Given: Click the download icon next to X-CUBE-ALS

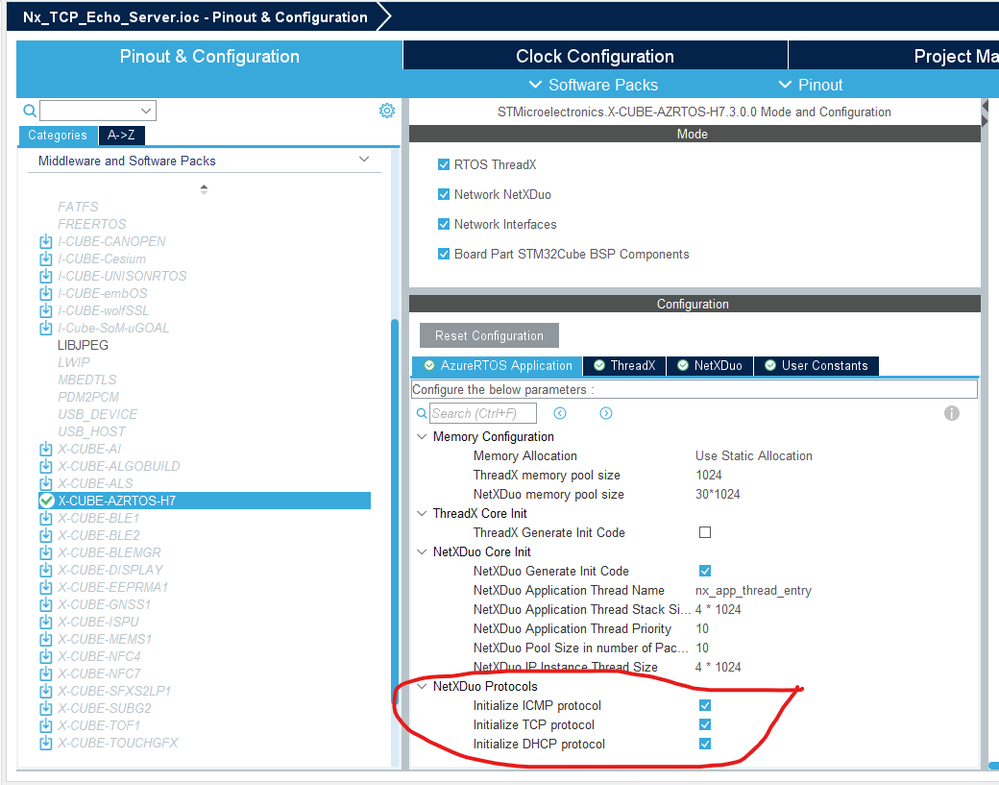Looking at the screenshot, I should tap(46, 484).
